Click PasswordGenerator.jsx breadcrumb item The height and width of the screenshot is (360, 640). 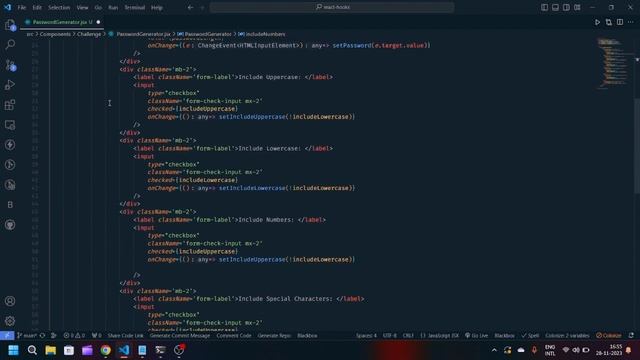click(140, 34)
